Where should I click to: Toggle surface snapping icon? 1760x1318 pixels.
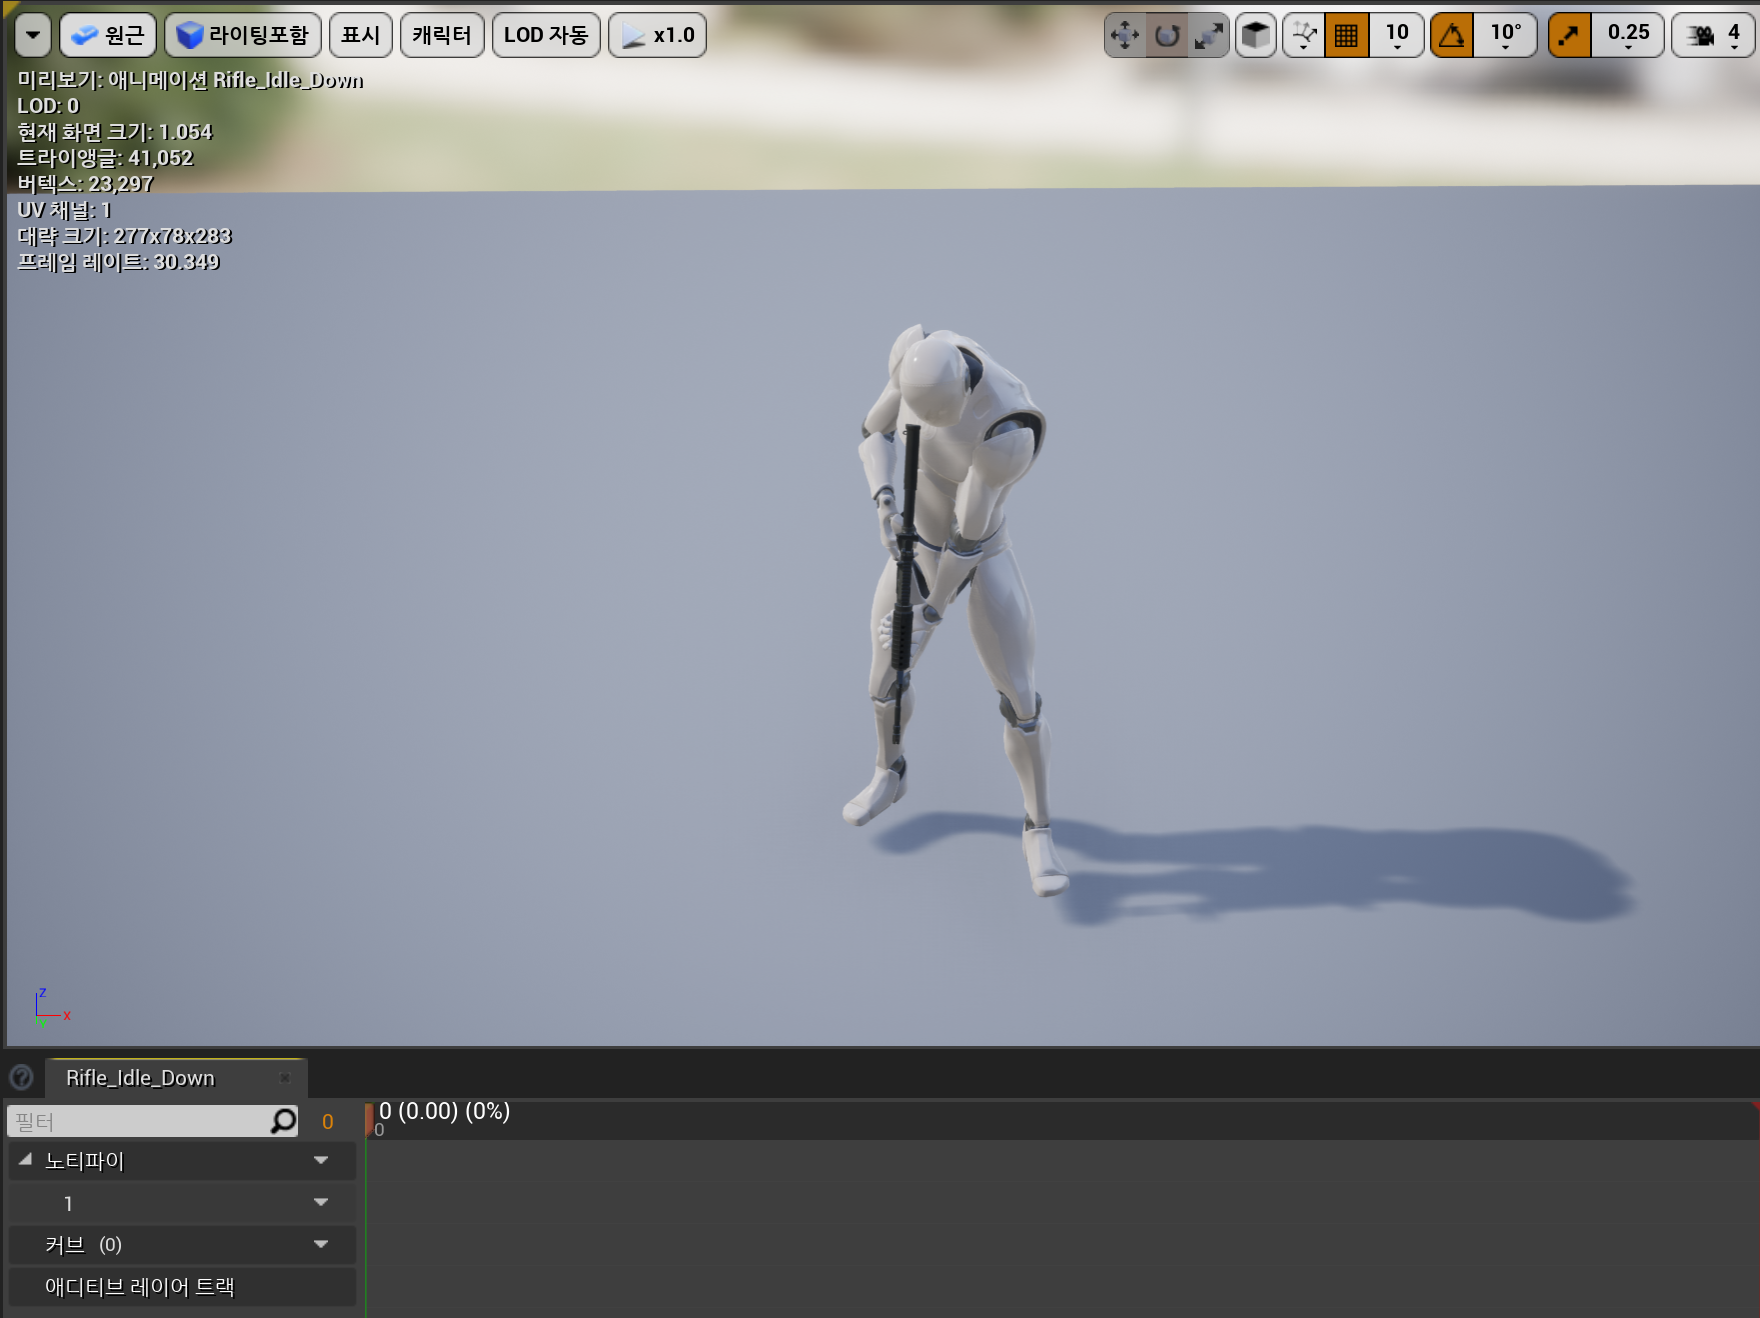(x=1304, y=36)
